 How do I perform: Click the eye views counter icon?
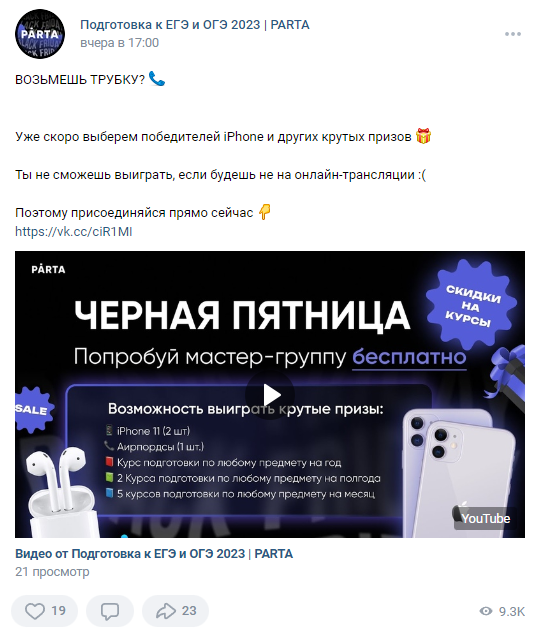click(x=486, y=611)
